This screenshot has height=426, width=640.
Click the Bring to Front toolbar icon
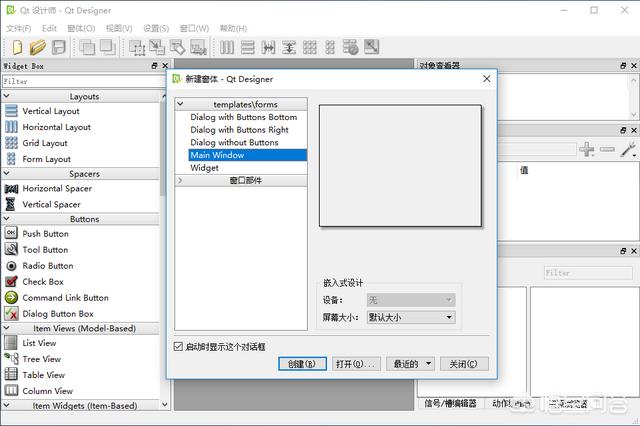click(108, 47)
